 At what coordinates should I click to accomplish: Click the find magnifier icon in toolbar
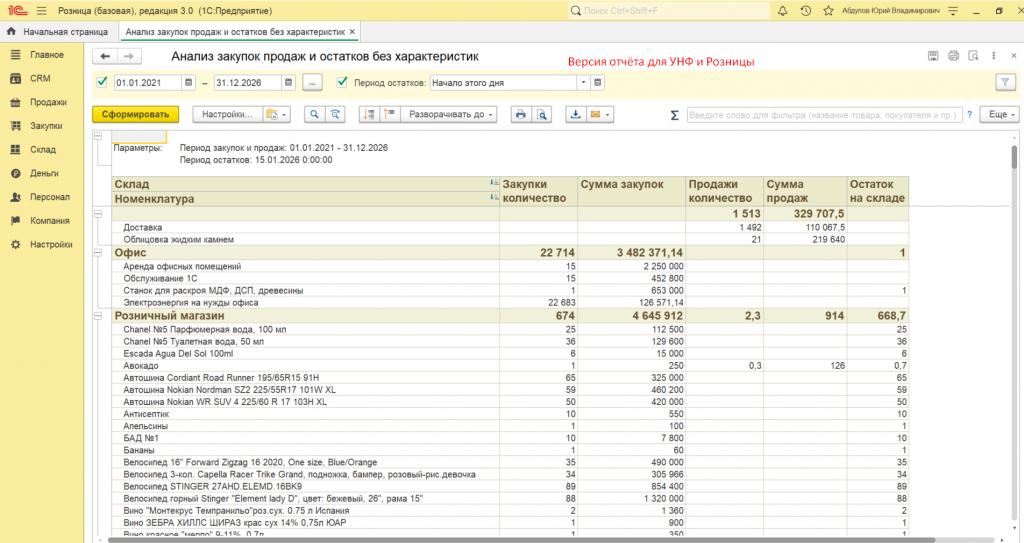[x=314, y=115]
